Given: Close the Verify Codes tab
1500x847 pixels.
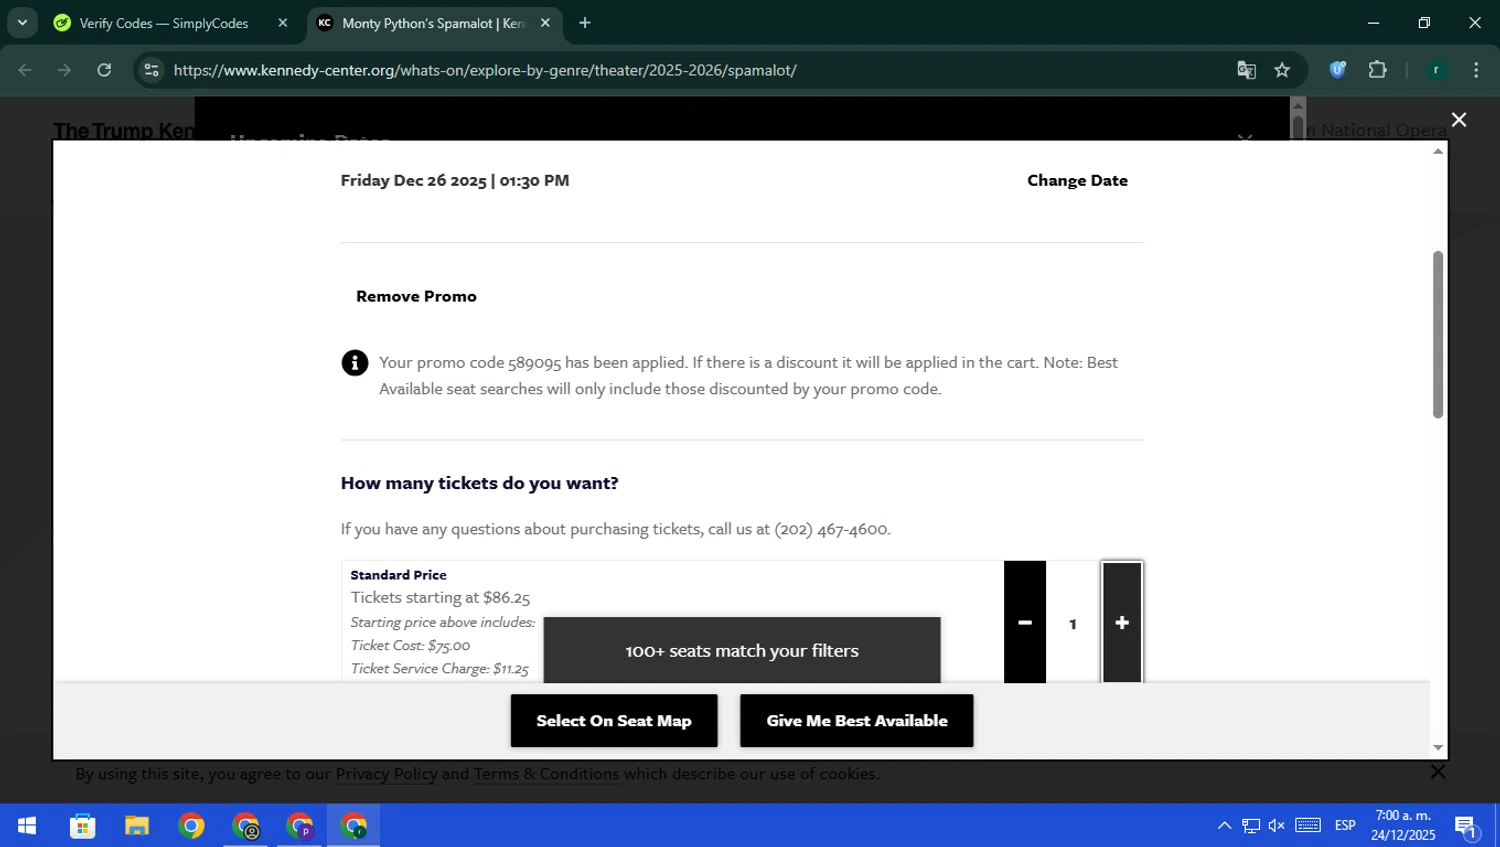Looking at the screenshot, I should coord(283,23).
